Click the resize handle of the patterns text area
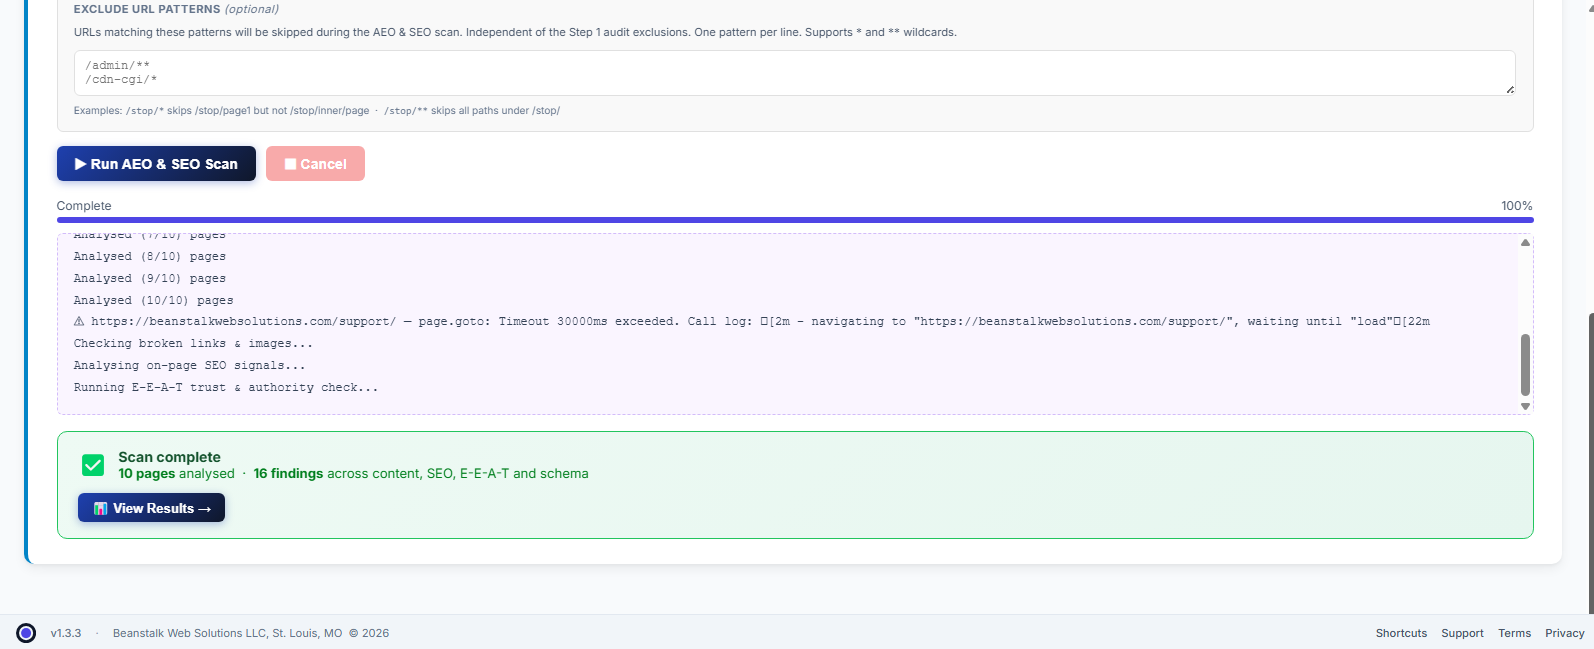This screenshot has height=649, width=1594. pyautogui.click(x=1510, y=90)
